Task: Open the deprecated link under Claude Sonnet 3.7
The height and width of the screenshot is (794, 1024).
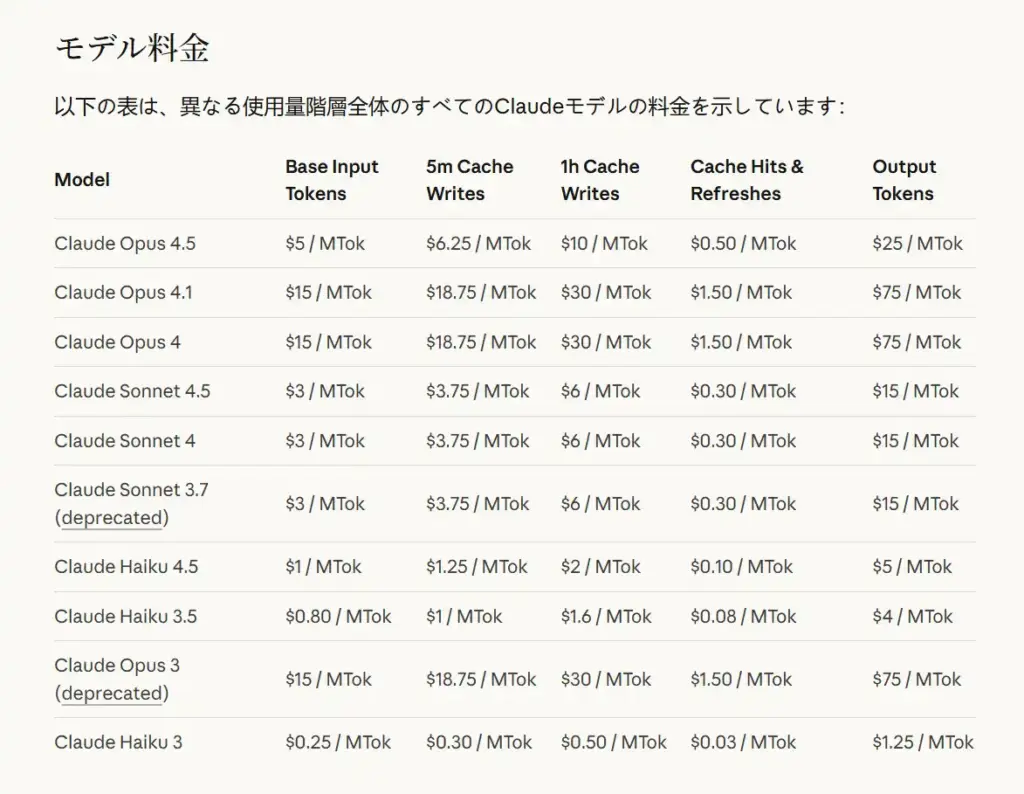Action: pos(112,518)
